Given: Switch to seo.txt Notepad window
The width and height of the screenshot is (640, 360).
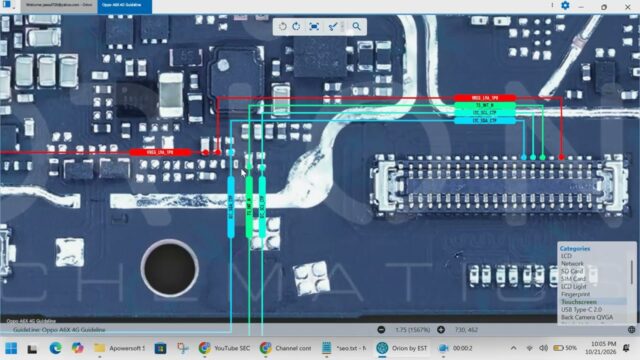Looking at the screenshot, I should coord(344,348).
